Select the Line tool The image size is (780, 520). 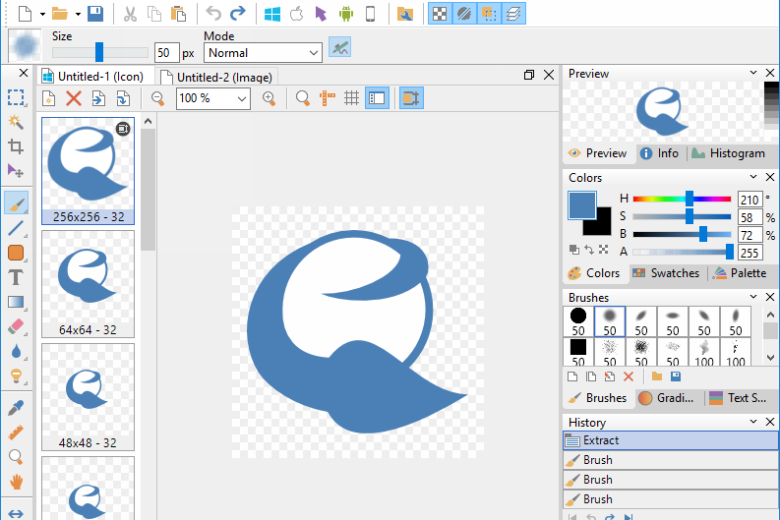(16, 228)
